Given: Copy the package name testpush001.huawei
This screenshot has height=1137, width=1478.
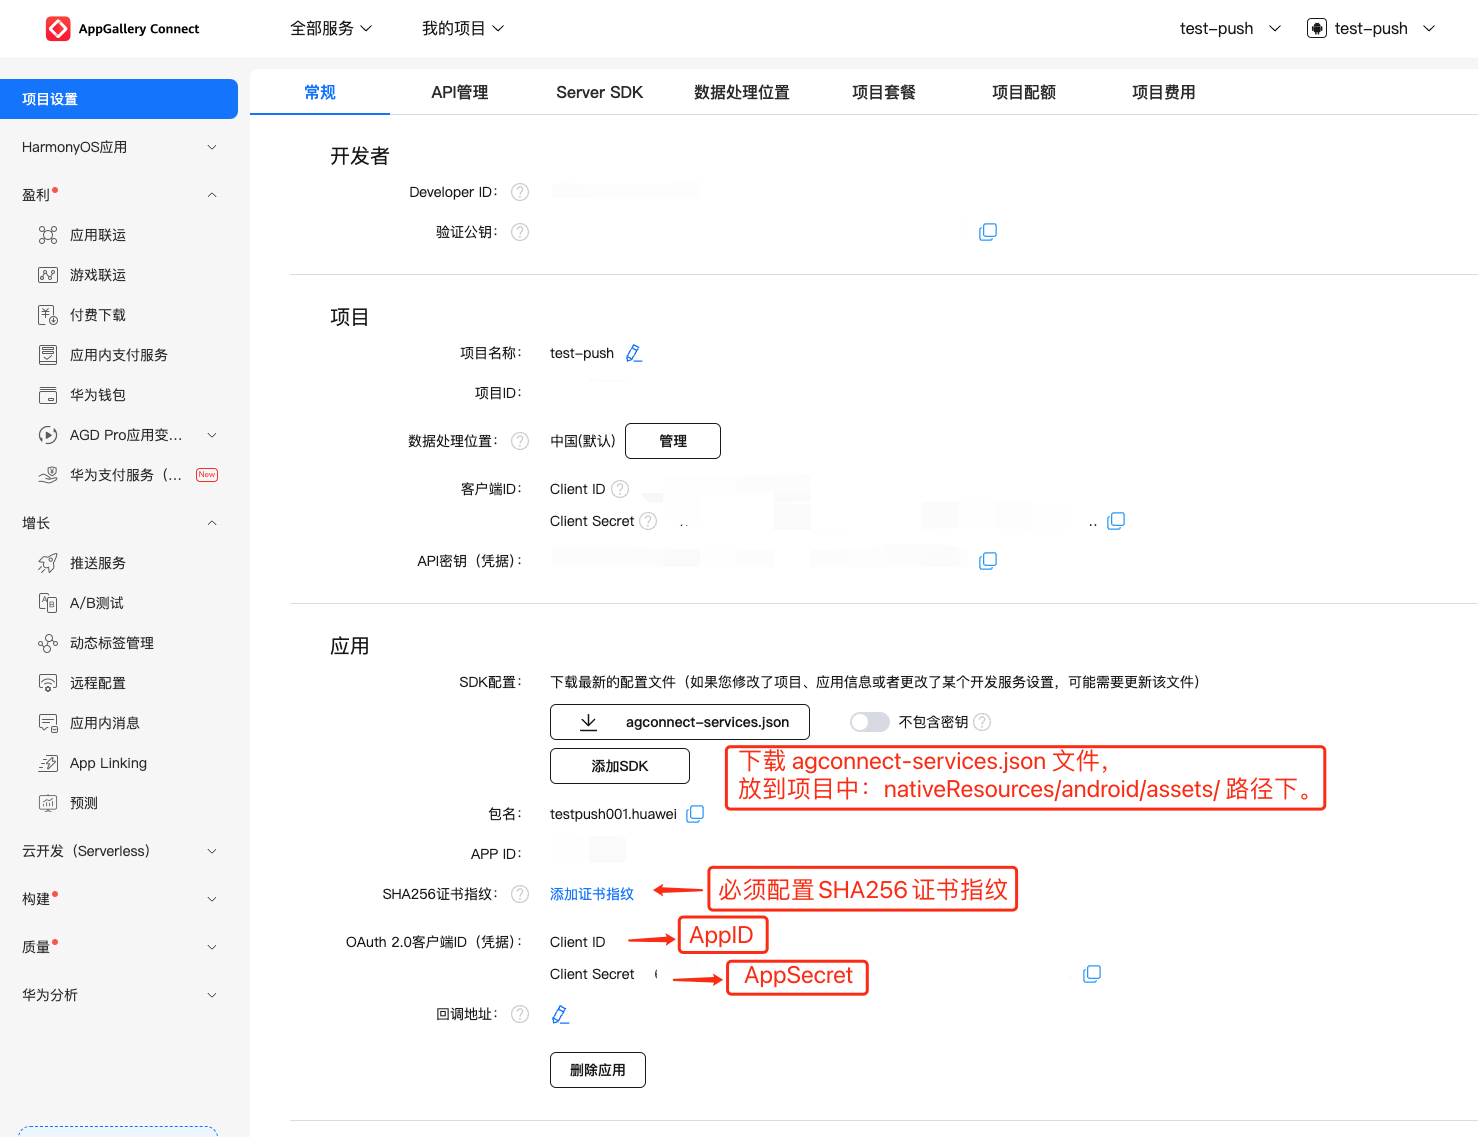Looking at the screenshot, I should 695,814.
